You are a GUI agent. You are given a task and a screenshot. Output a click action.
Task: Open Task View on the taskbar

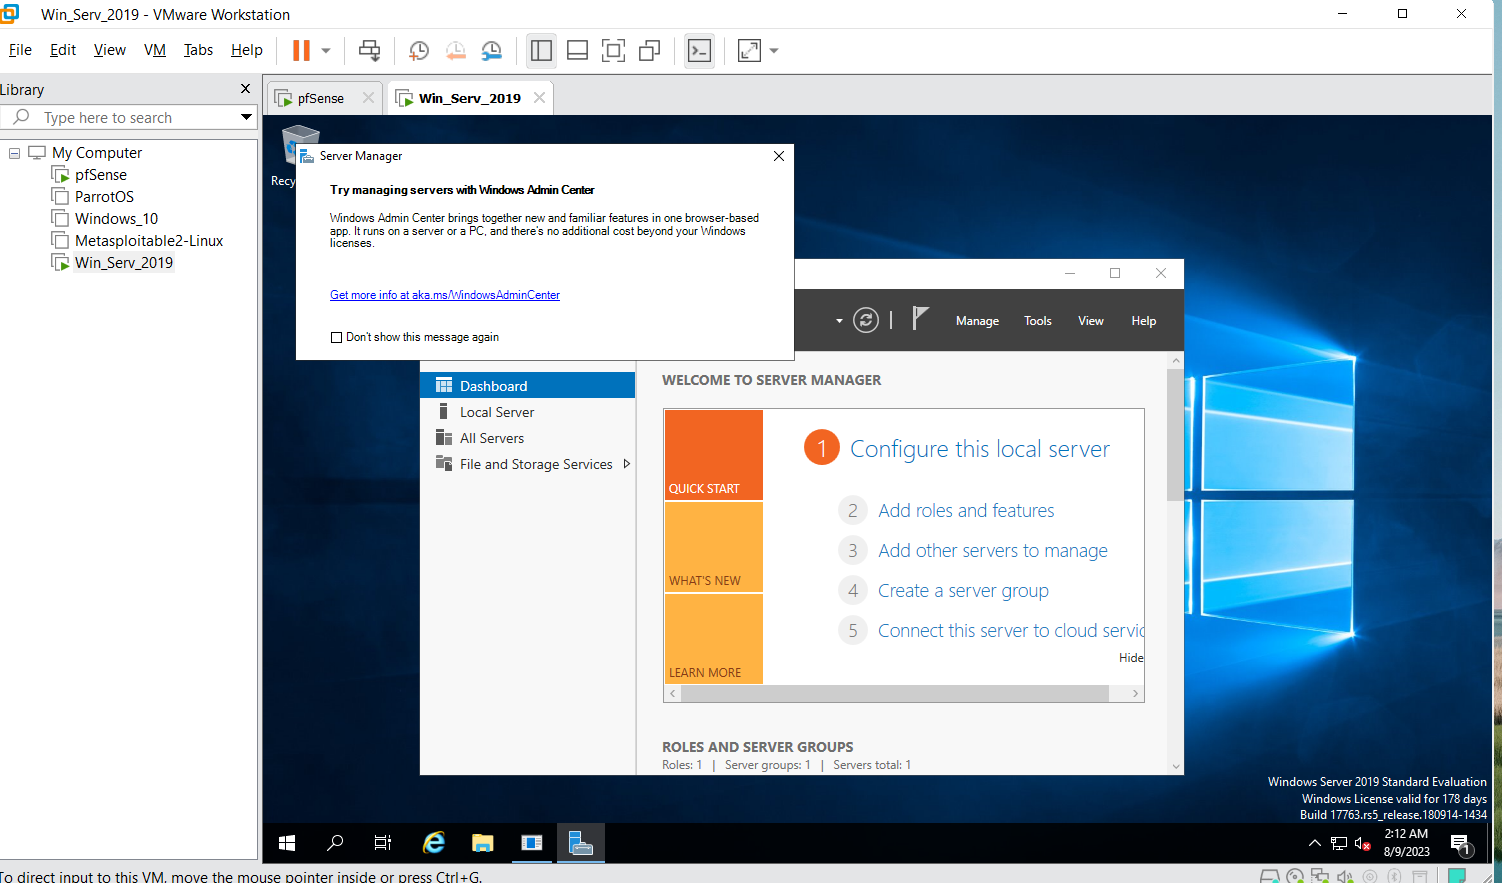click(383, 843)
